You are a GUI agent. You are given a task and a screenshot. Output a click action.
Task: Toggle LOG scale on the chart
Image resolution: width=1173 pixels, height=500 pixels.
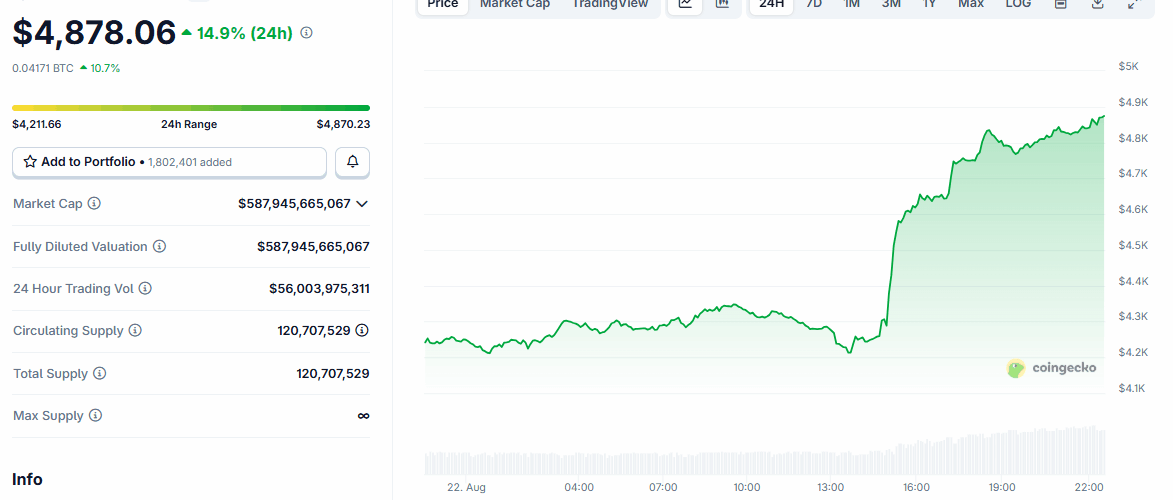pos(1018,4)
